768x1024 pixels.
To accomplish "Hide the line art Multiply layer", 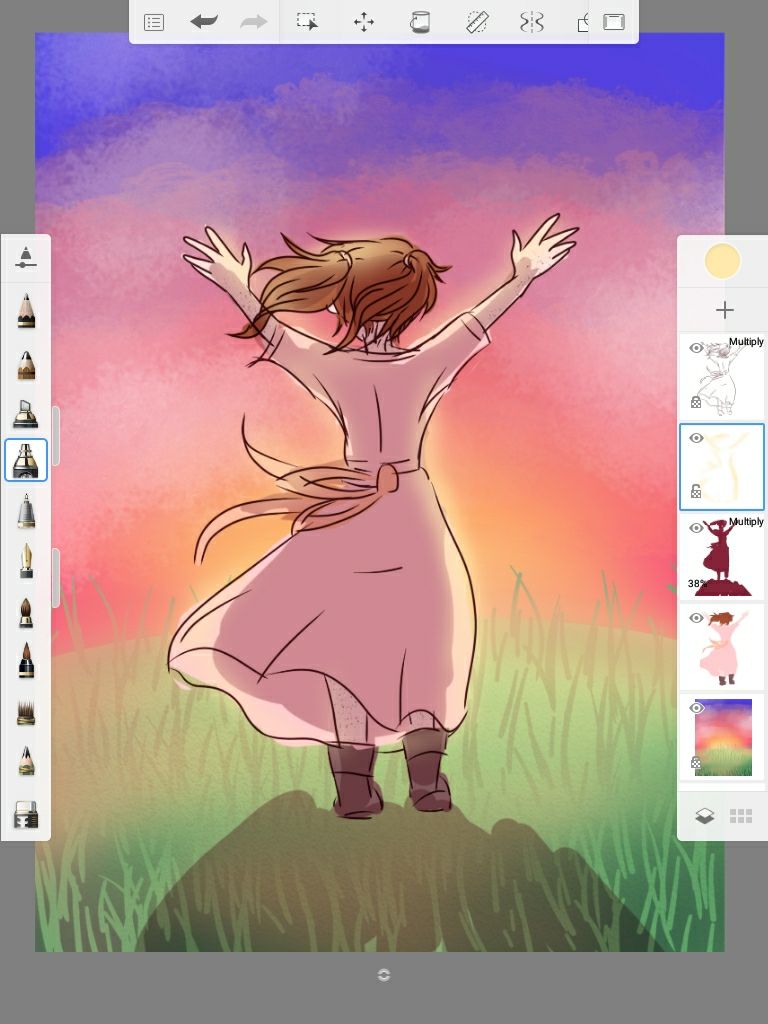I will click(696, 348).
